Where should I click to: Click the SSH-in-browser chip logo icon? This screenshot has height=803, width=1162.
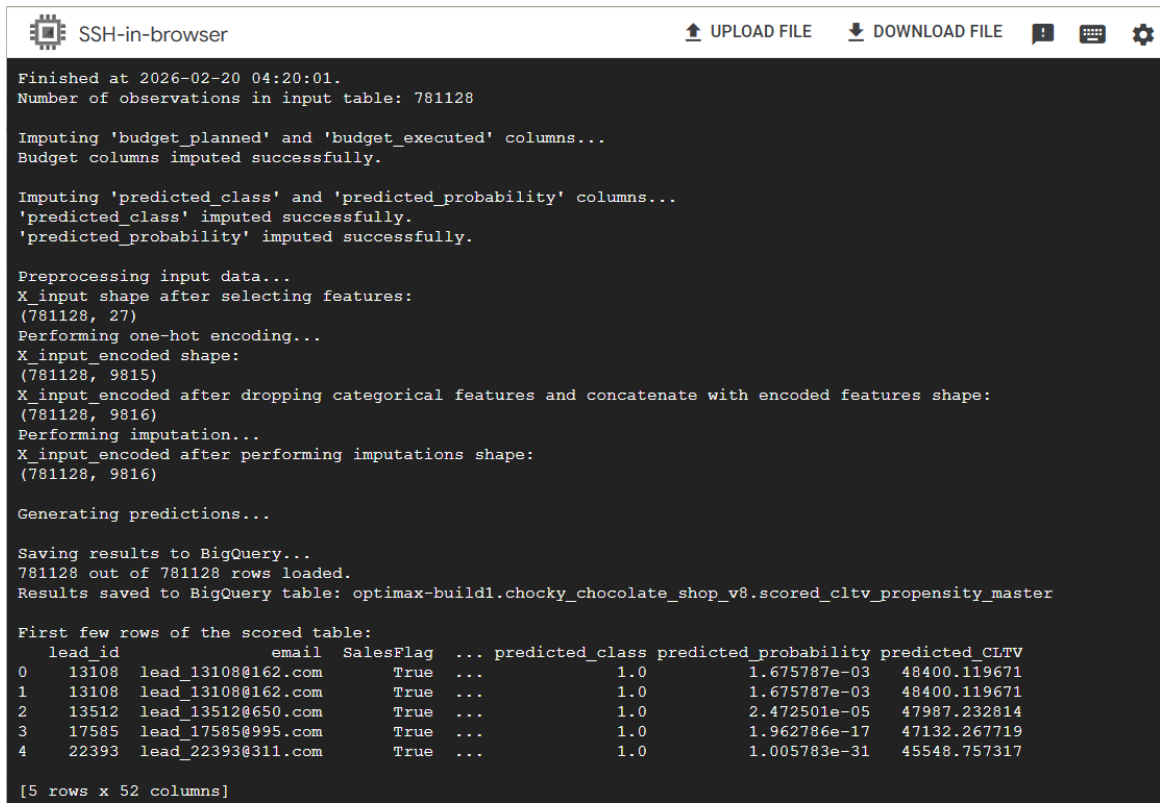click(47, 33)
